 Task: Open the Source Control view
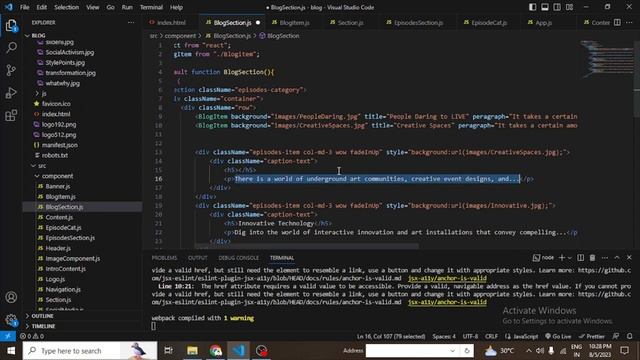(x=11, y=70)
